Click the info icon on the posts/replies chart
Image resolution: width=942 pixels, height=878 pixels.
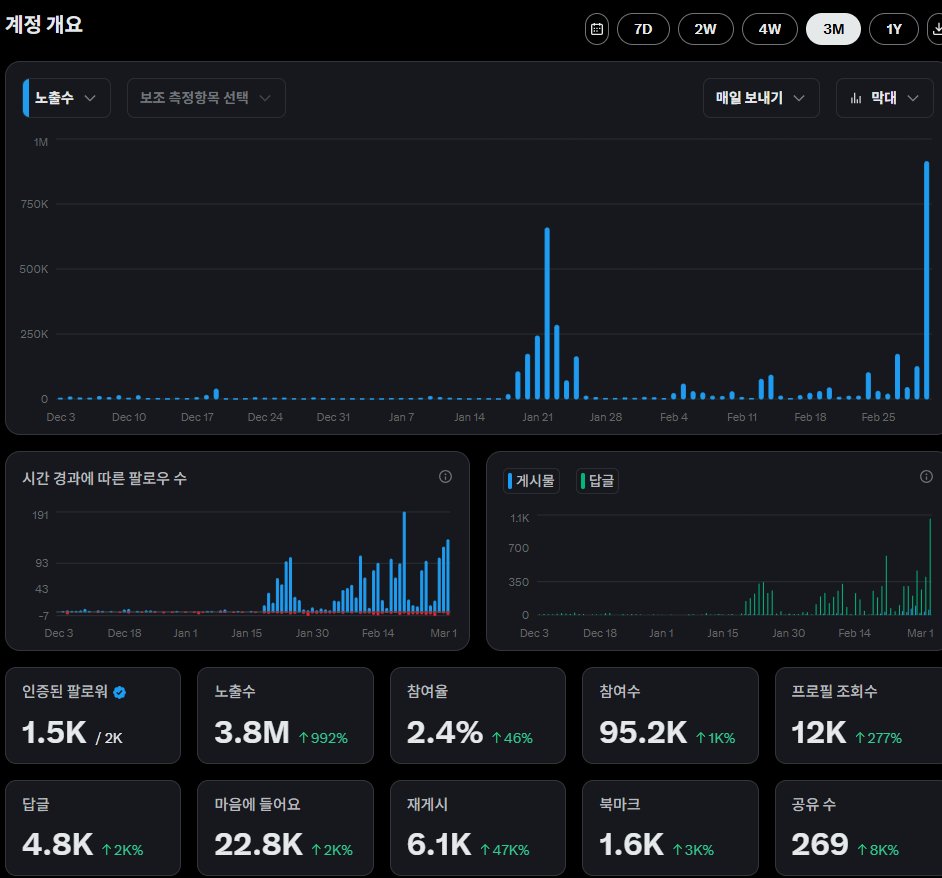pyautogui.click(x=925, y=477)
